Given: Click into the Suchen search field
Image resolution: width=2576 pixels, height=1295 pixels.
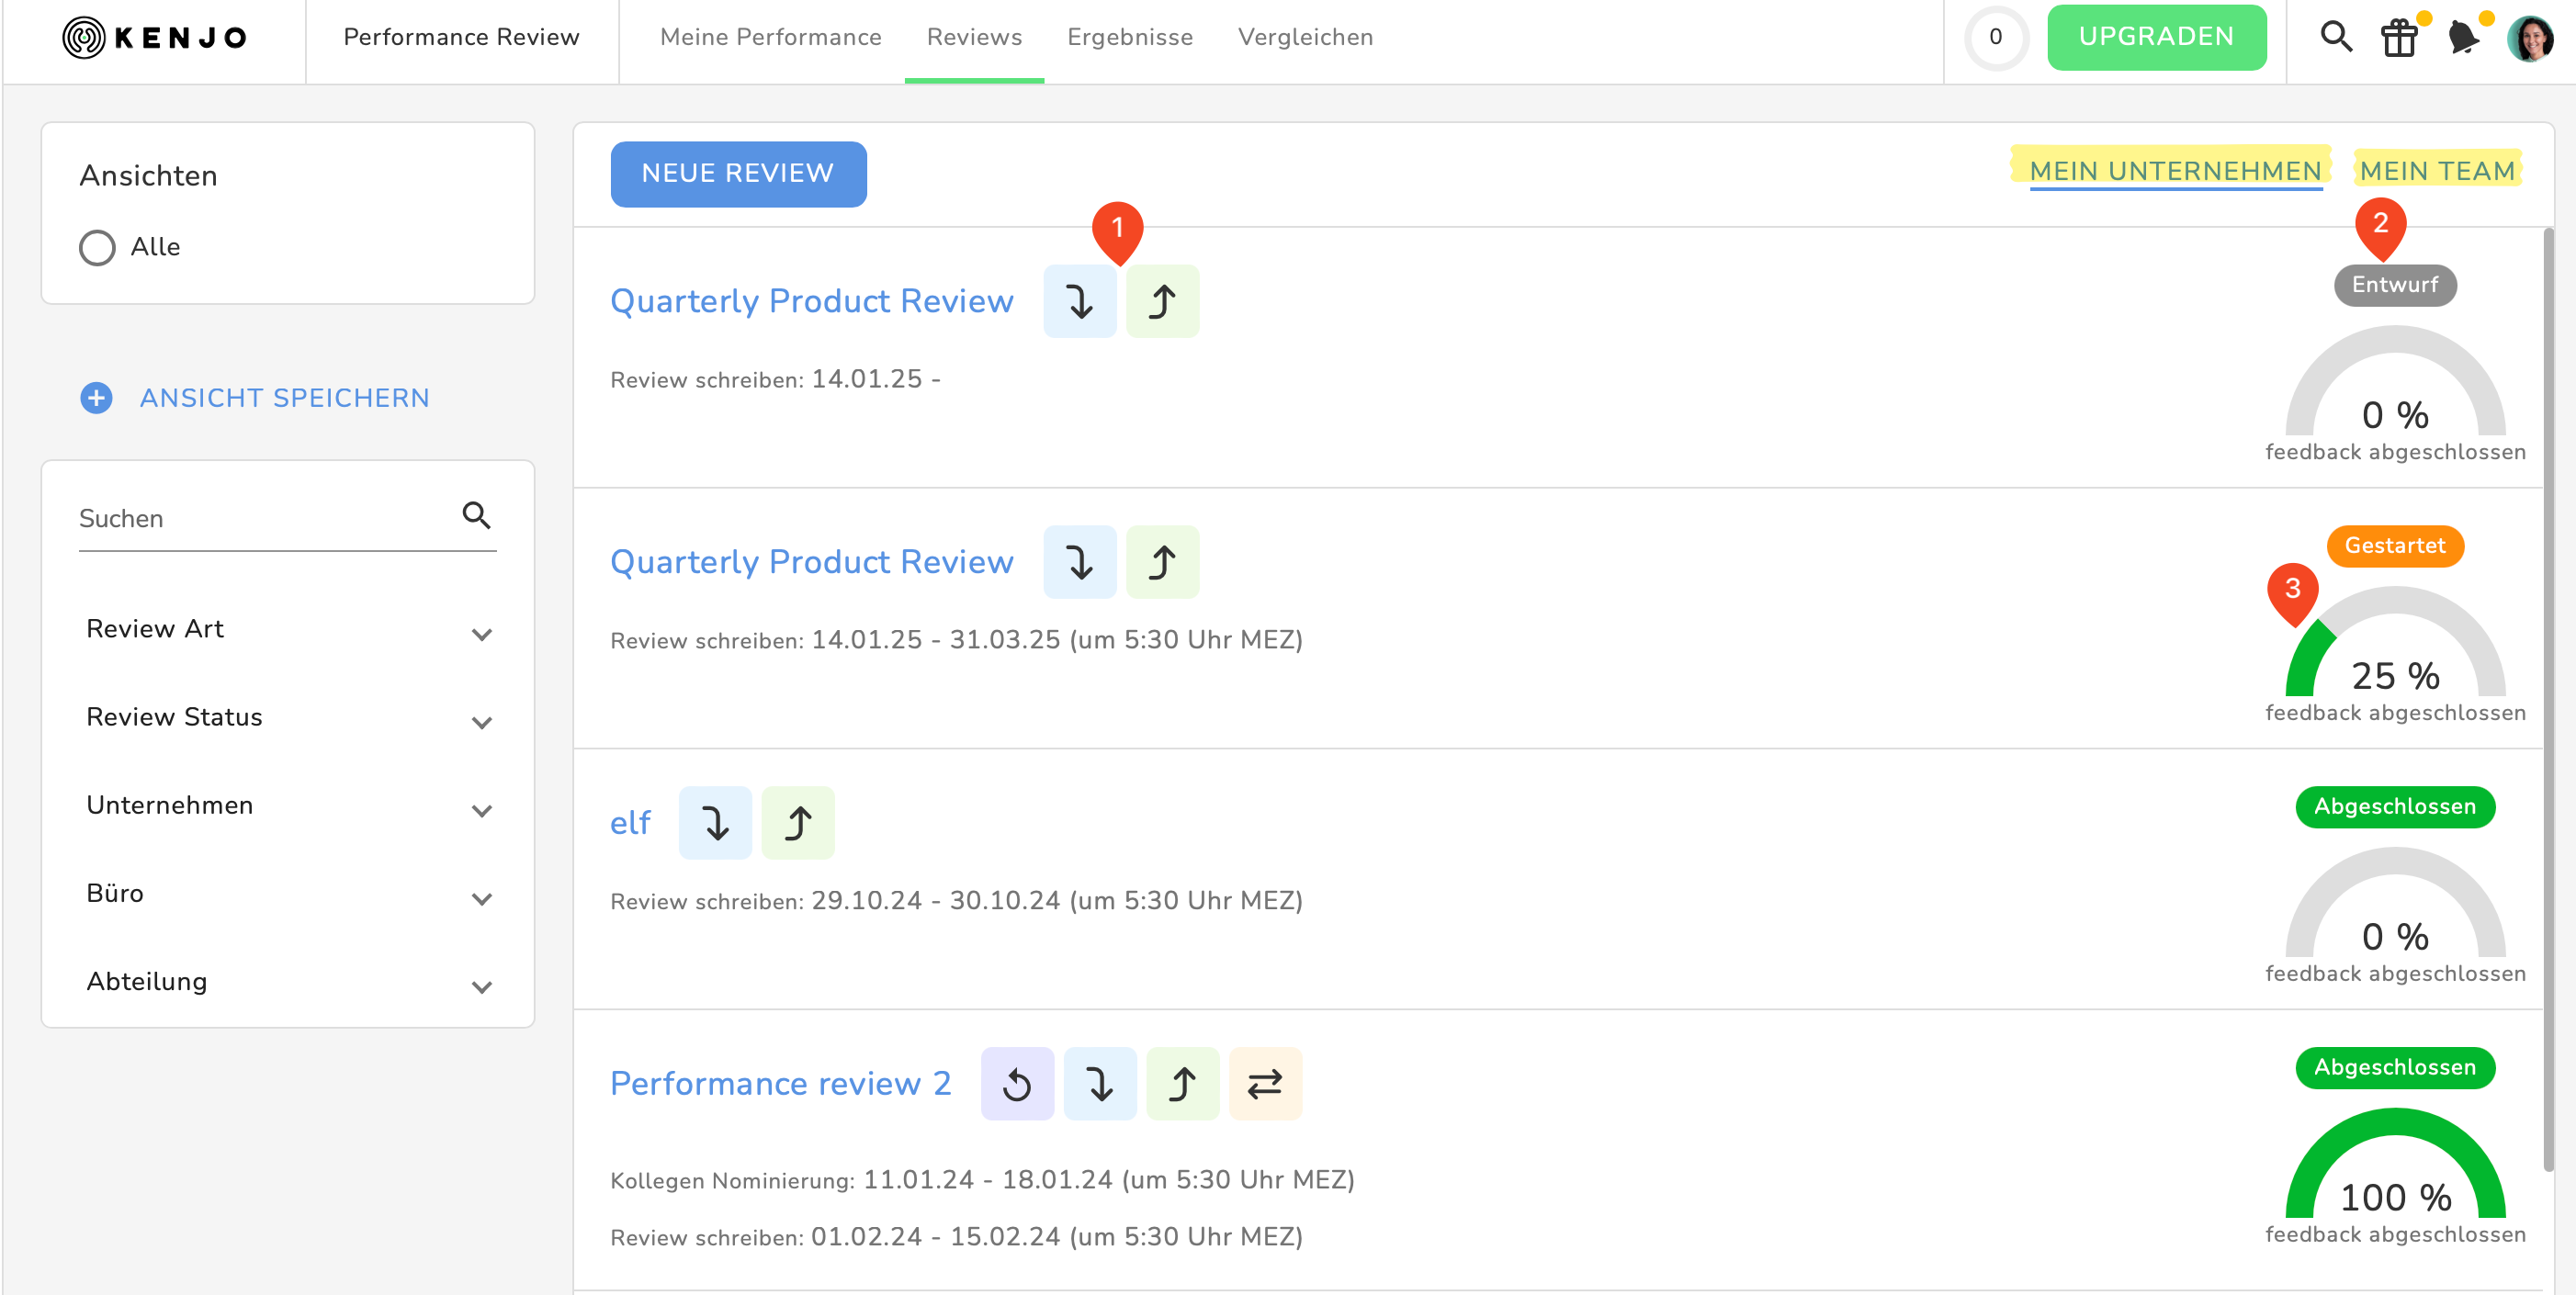Looking at the screenshot, I should [x=260, y=518].
